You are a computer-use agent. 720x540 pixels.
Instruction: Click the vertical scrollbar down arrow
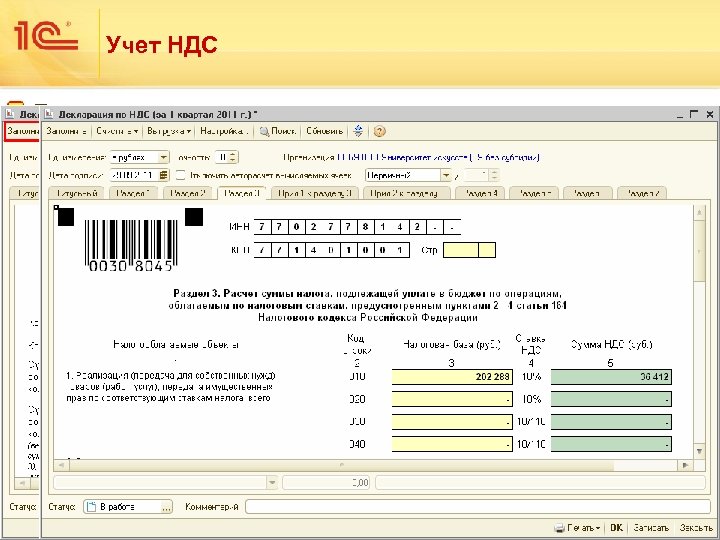[699, 451]
